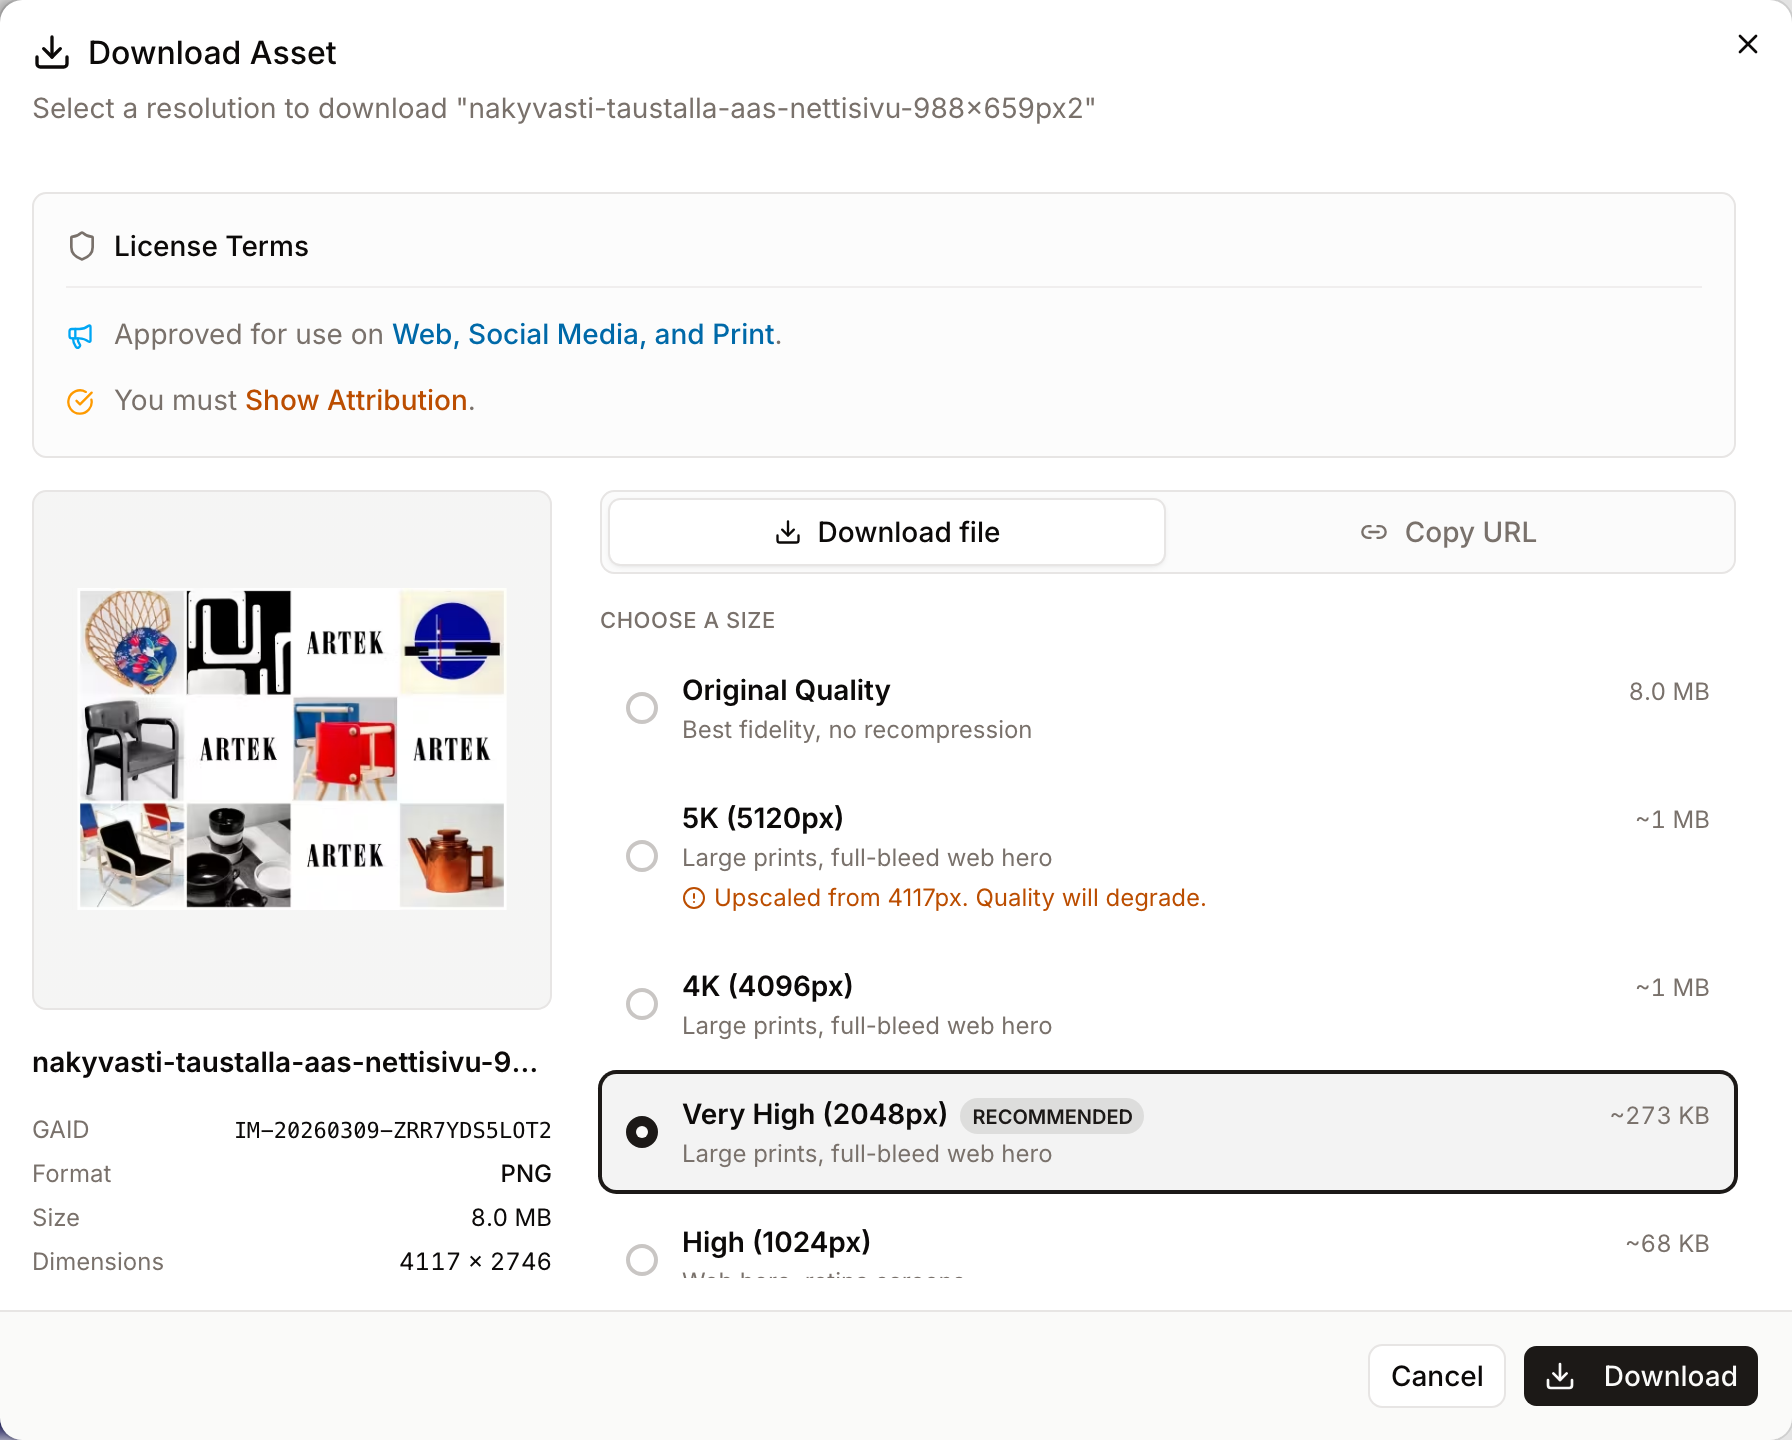
Task: Click the Size value 8.0 MB
Action: [511, 1218]
